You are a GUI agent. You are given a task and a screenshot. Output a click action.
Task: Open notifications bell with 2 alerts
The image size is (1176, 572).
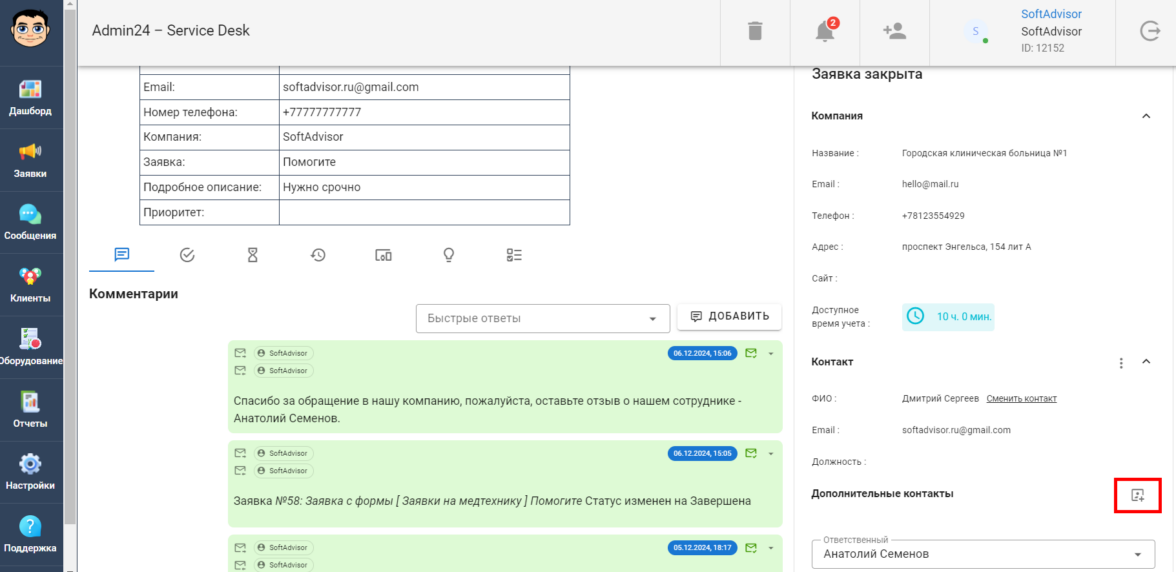click(x=825, y=31)
